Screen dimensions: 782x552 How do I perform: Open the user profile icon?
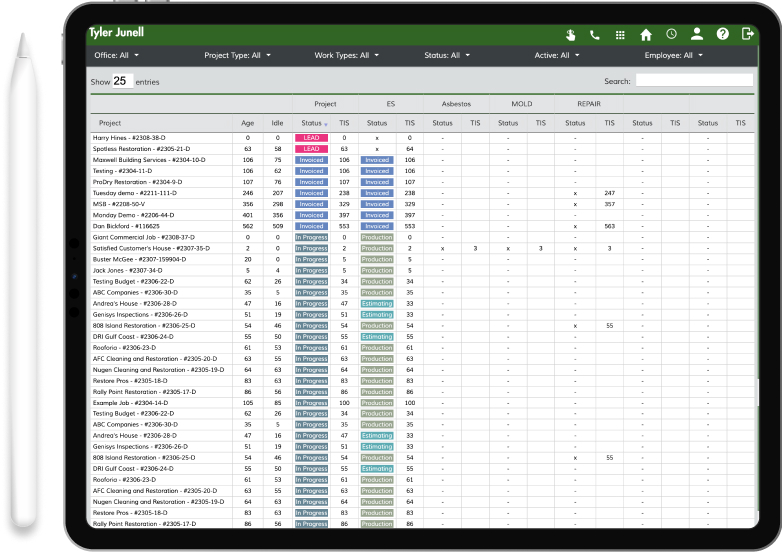pos(697,34)
